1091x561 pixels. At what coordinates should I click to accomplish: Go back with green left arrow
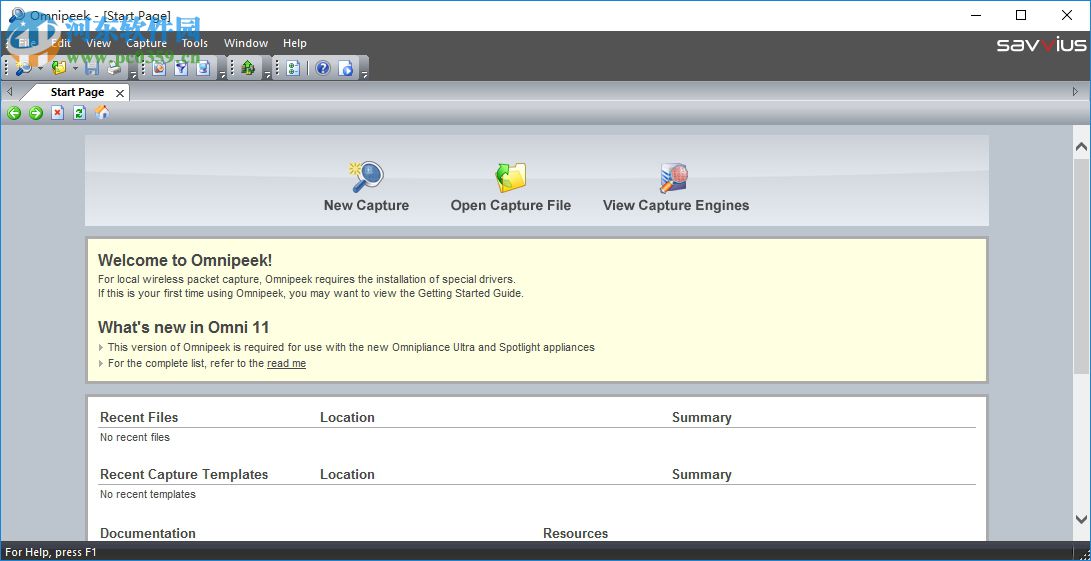click(x=14, y=113)
